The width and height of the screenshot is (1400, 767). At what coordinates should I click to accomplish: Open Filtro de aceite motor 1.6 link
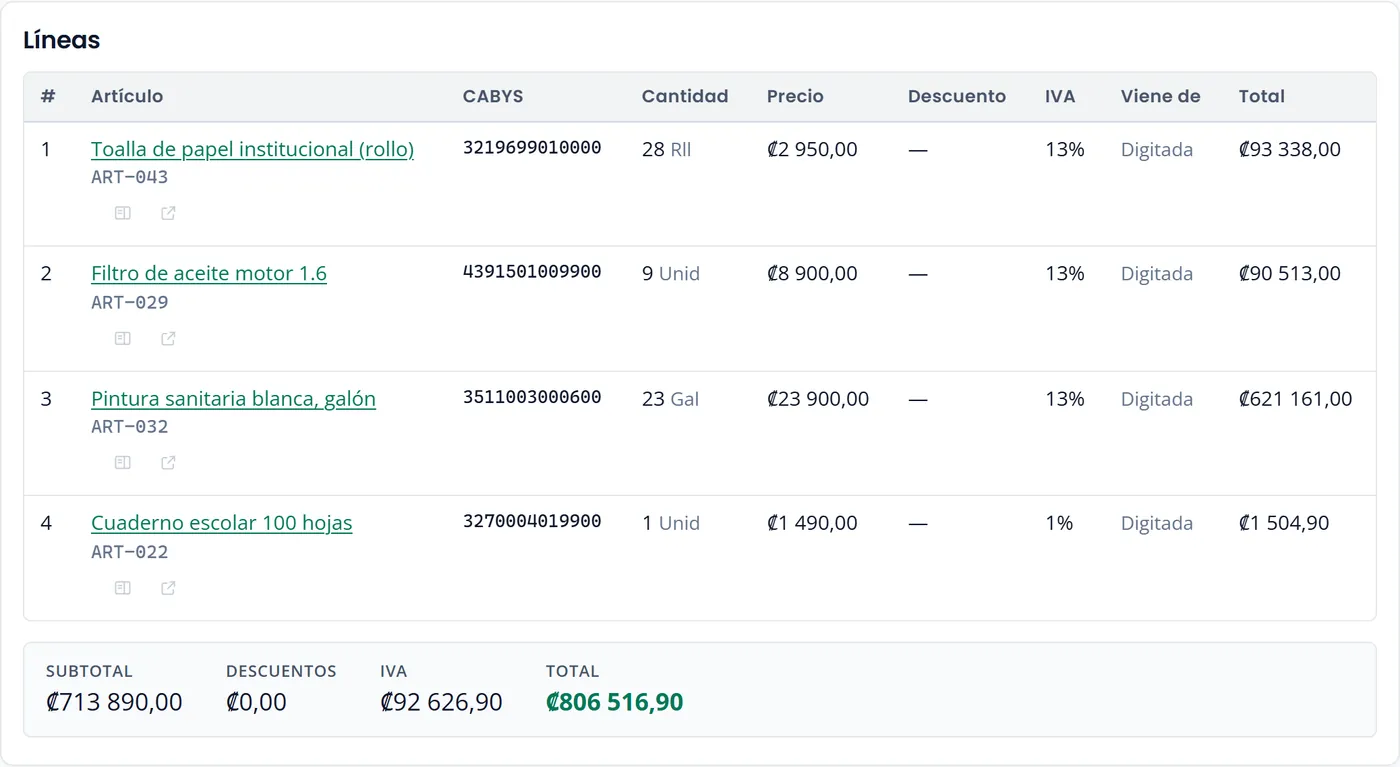click(x=209, y=273)
